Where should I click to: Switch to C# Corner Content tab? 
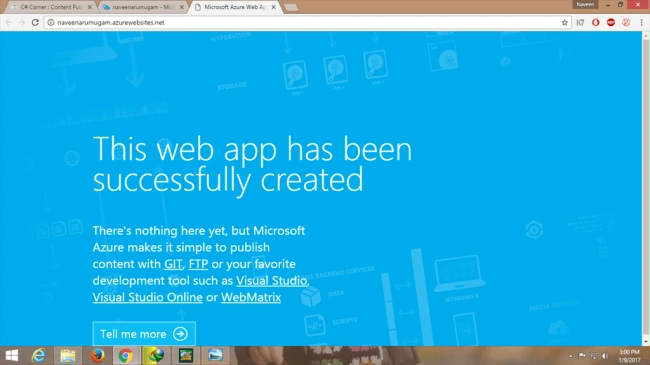pyautogui.click(x=51, y=7)
